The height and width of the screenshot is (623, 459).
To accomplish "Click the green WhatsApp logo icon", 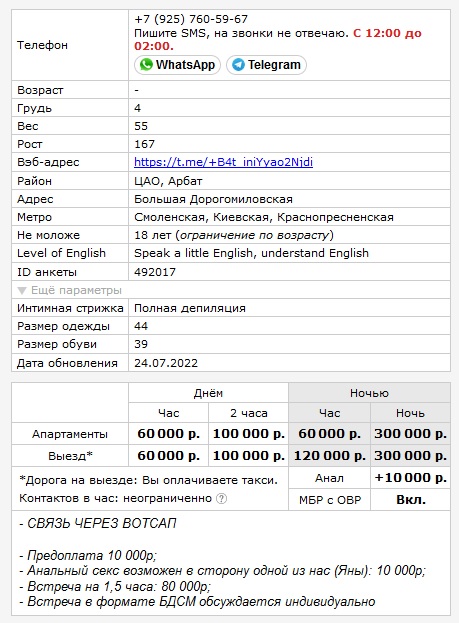I will coord(146,64).
